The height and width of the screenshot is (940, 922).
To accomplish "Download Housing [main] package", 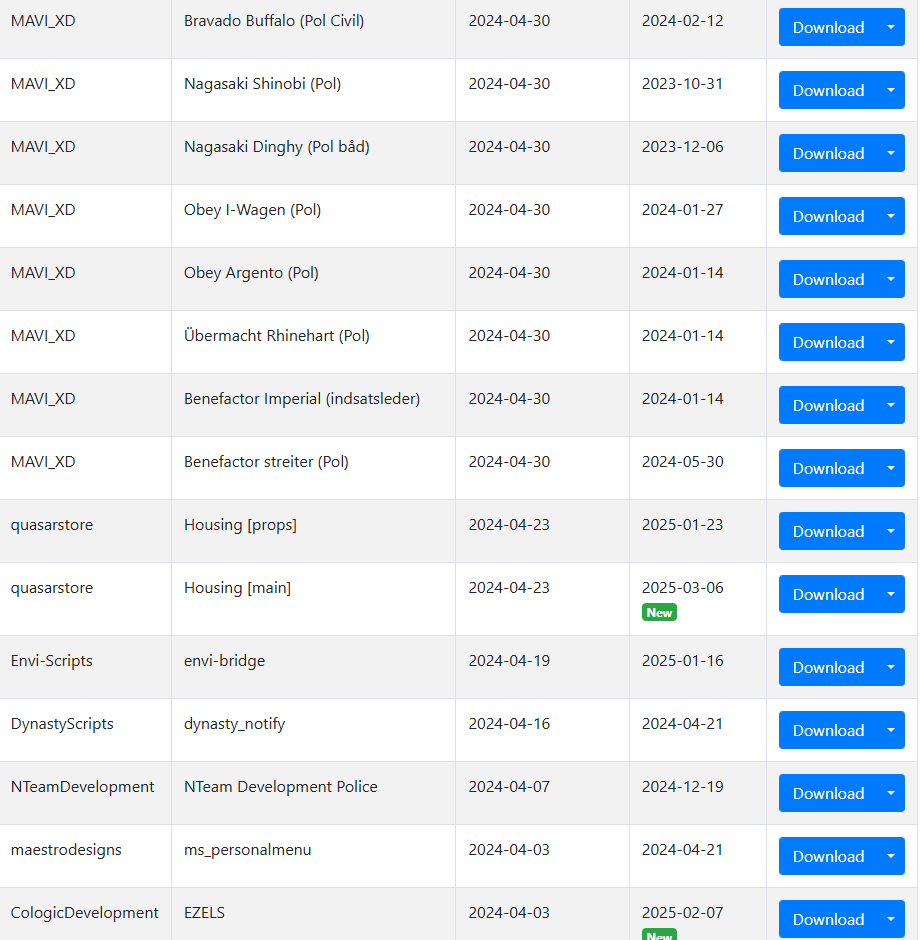I will tap(828, 593).
